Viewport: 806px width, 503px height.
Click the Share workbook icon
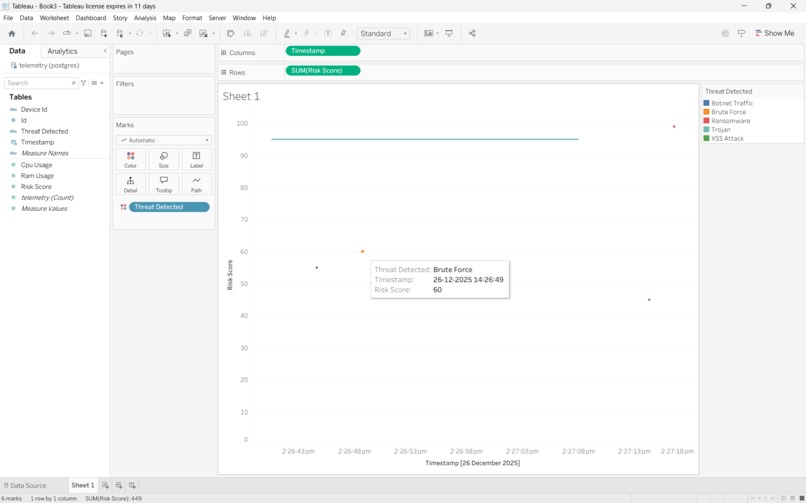[x=472, y=33]
